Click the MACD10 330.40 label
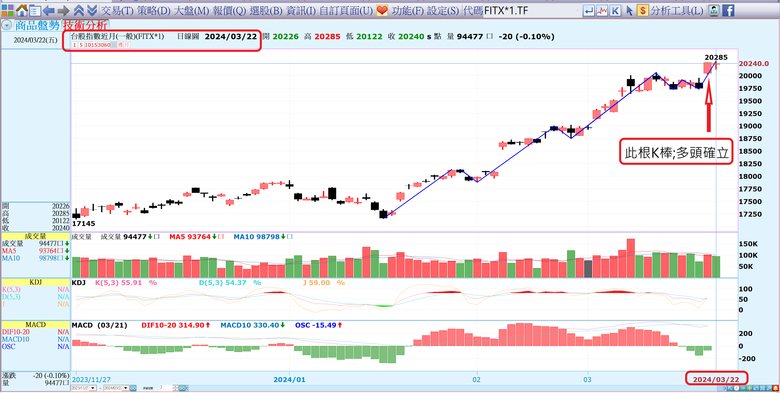 (x=250, y=325)
